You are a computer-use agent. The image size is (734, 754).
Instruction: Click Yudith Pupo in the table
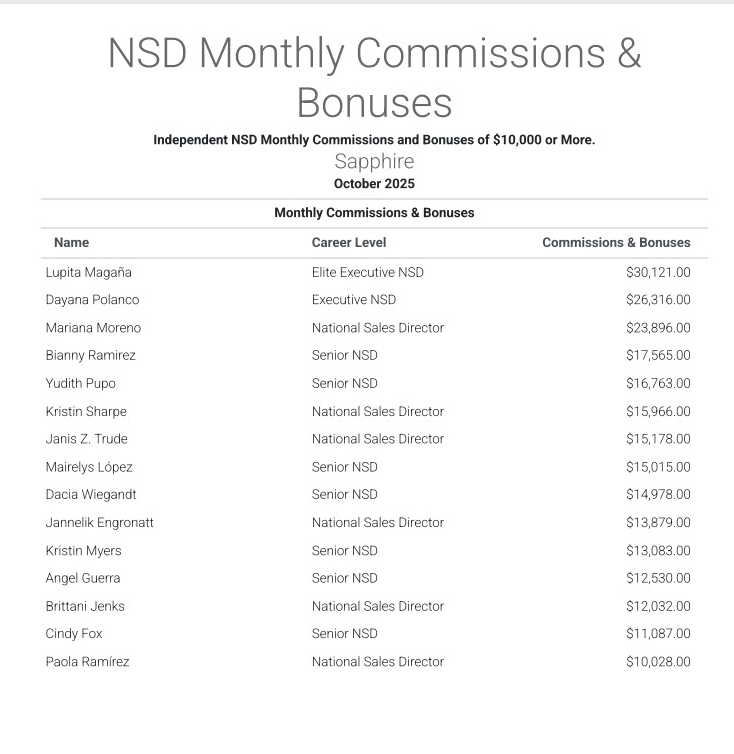click(80, 383)
